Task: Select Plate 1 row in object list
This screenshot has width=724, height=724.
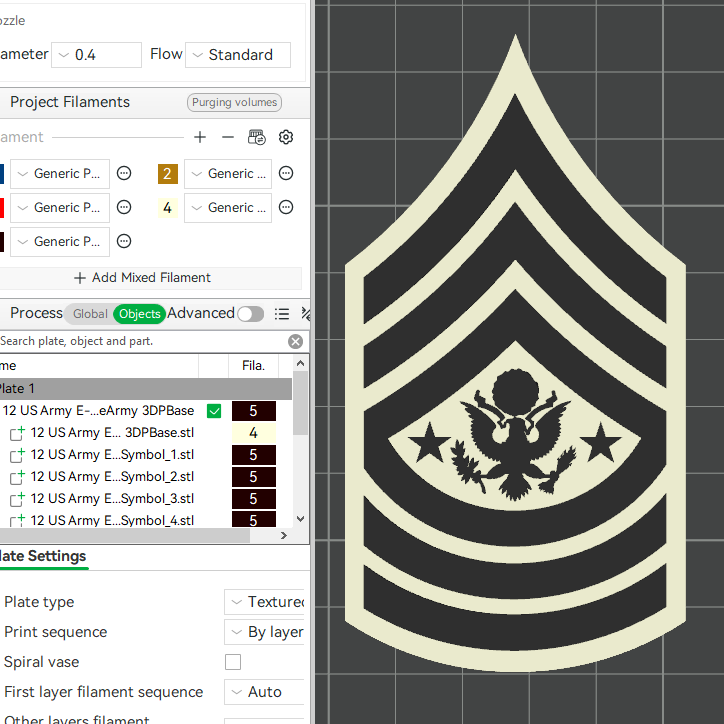Action: click(x=146, y=389)
